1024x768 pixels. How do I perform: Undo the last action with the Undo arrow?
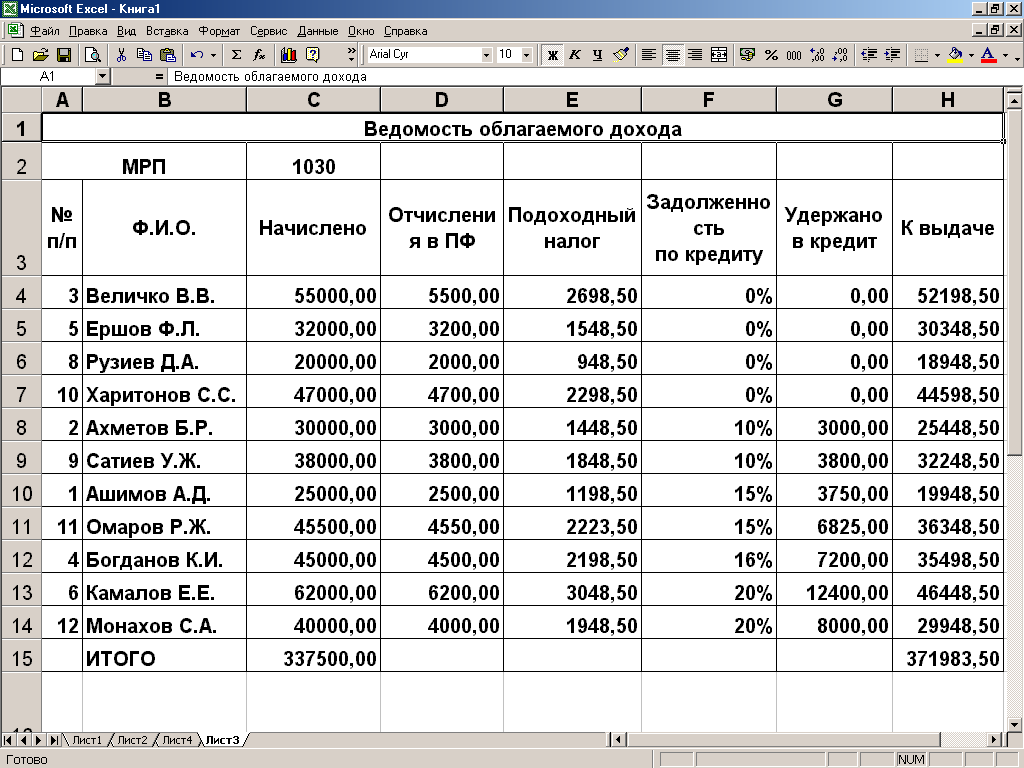(197, 55)
